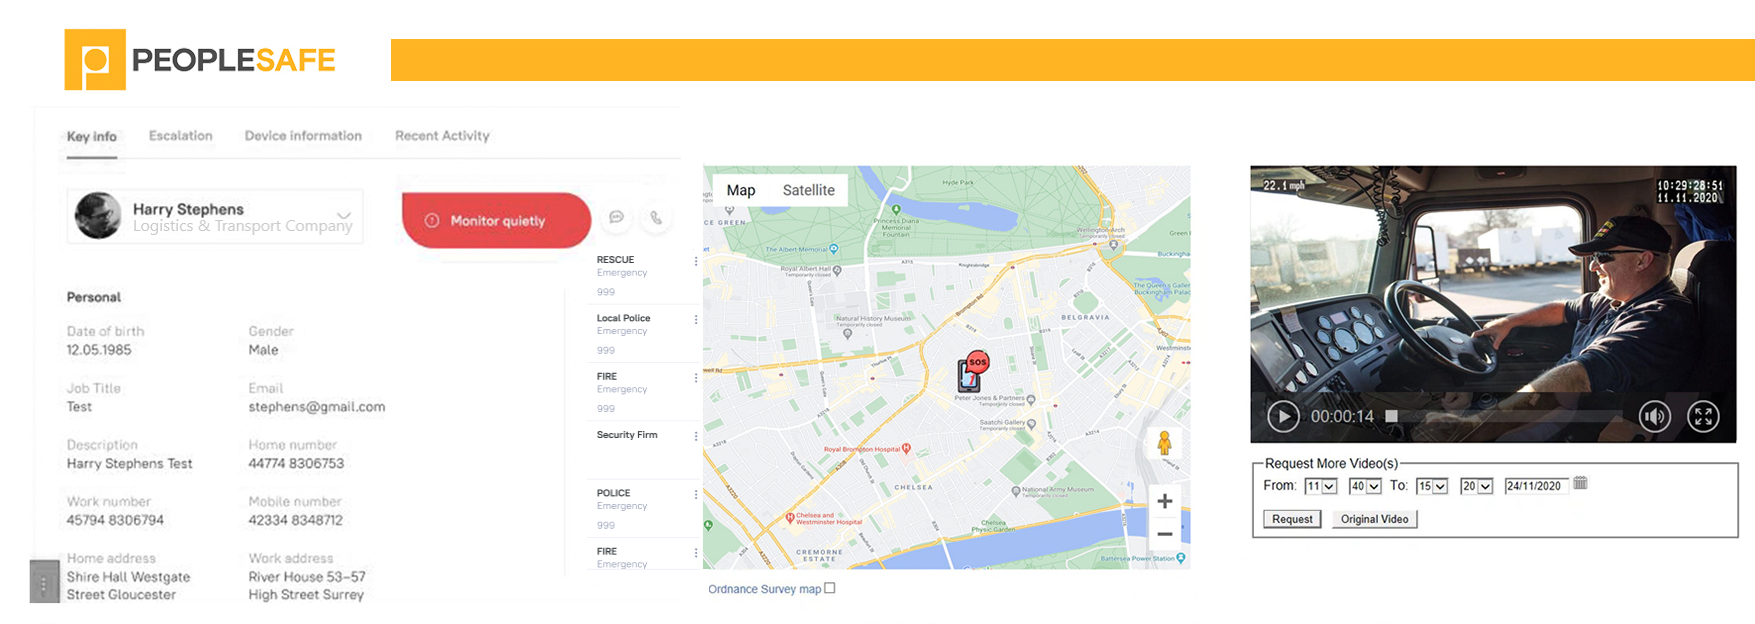
Task: Open the date picker calendar icon
Action: (x=1580, y=483)
